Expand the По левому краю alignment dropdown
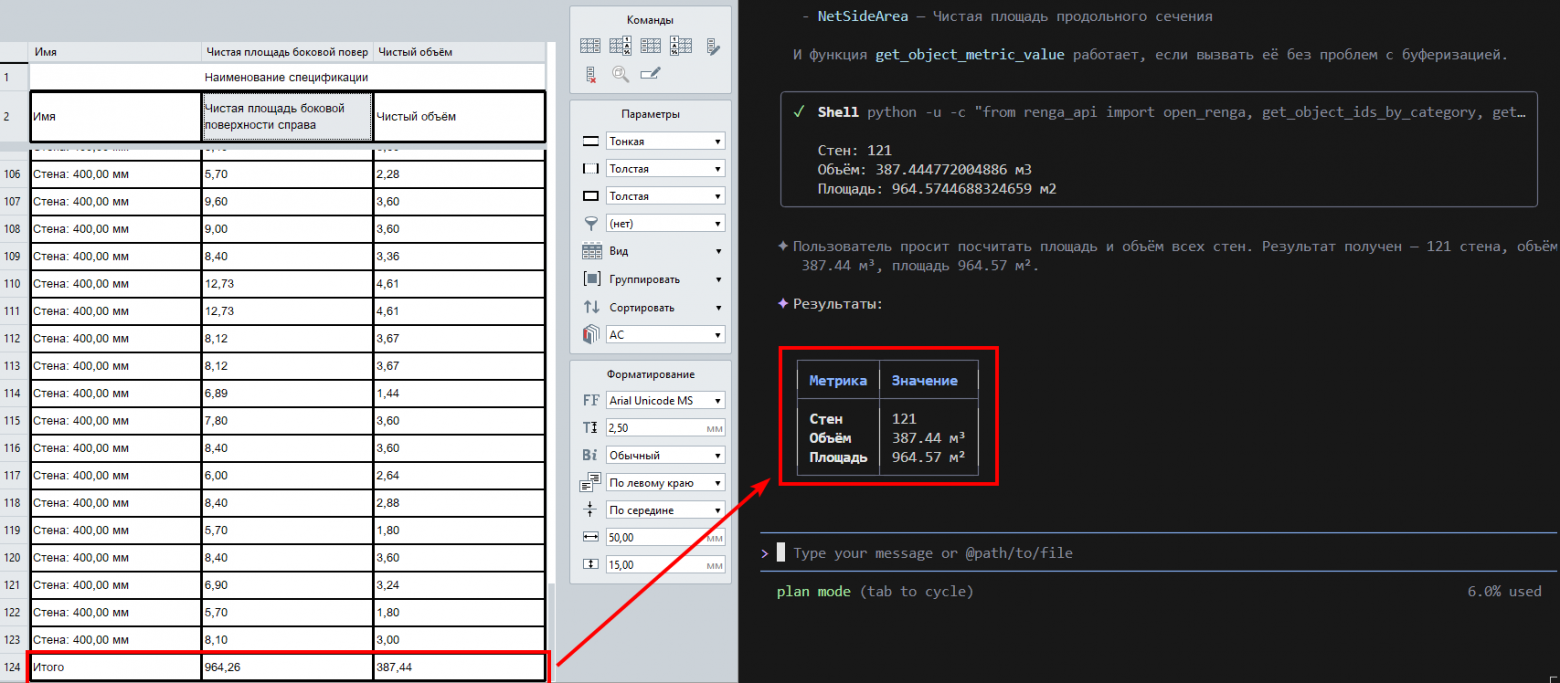The image size is (1560, 683). click(665, 483)
